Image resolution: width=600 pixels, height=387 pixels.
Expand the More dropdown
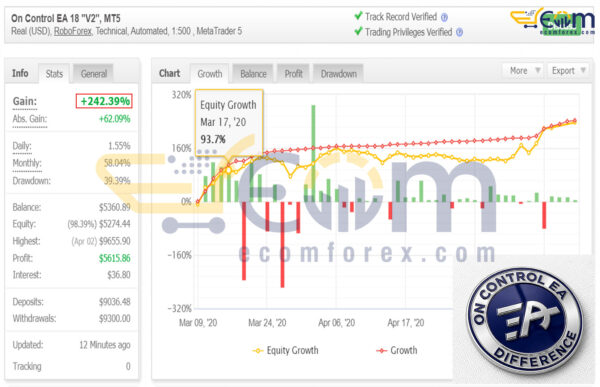524,71
